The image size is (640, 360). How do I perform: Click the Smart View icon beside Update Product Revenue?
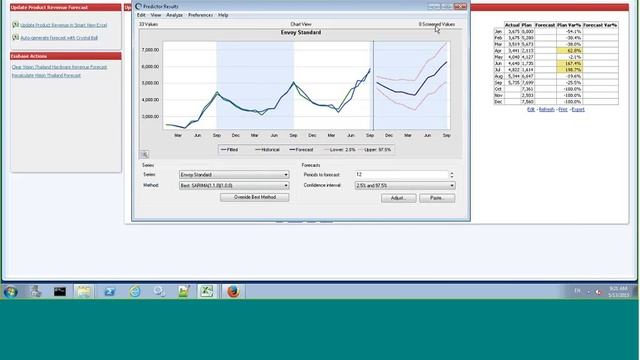16,24
